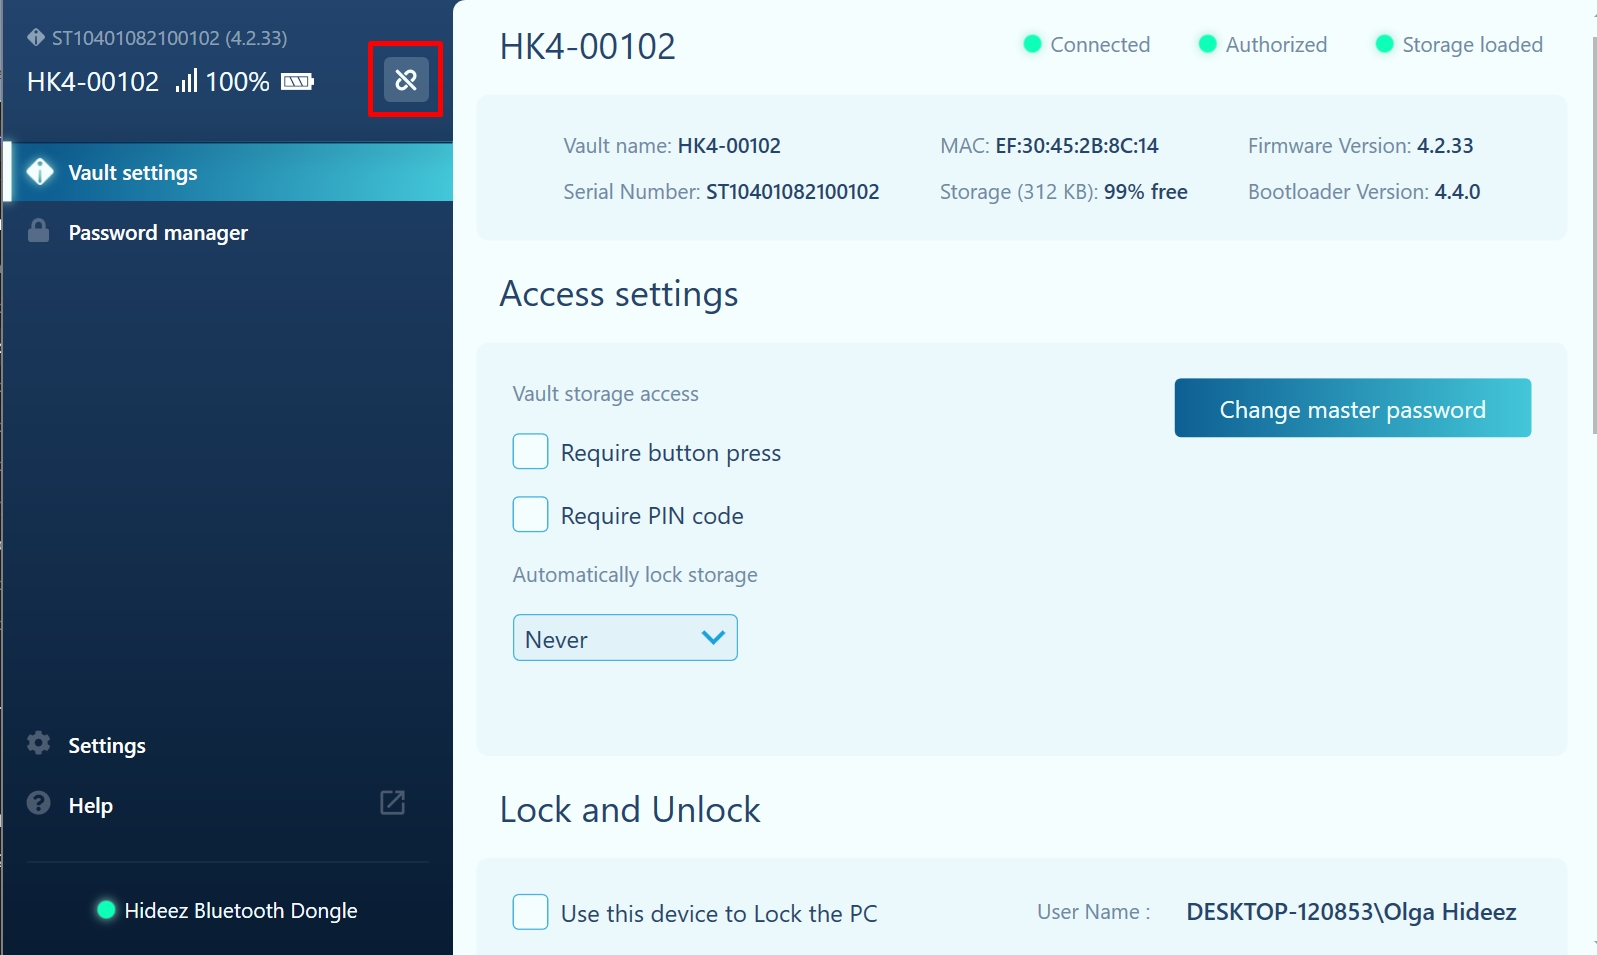The height and width of the screenshot is (955, 1597).
Task: Click the green Connected status indicator
Action: [1033, 44]
